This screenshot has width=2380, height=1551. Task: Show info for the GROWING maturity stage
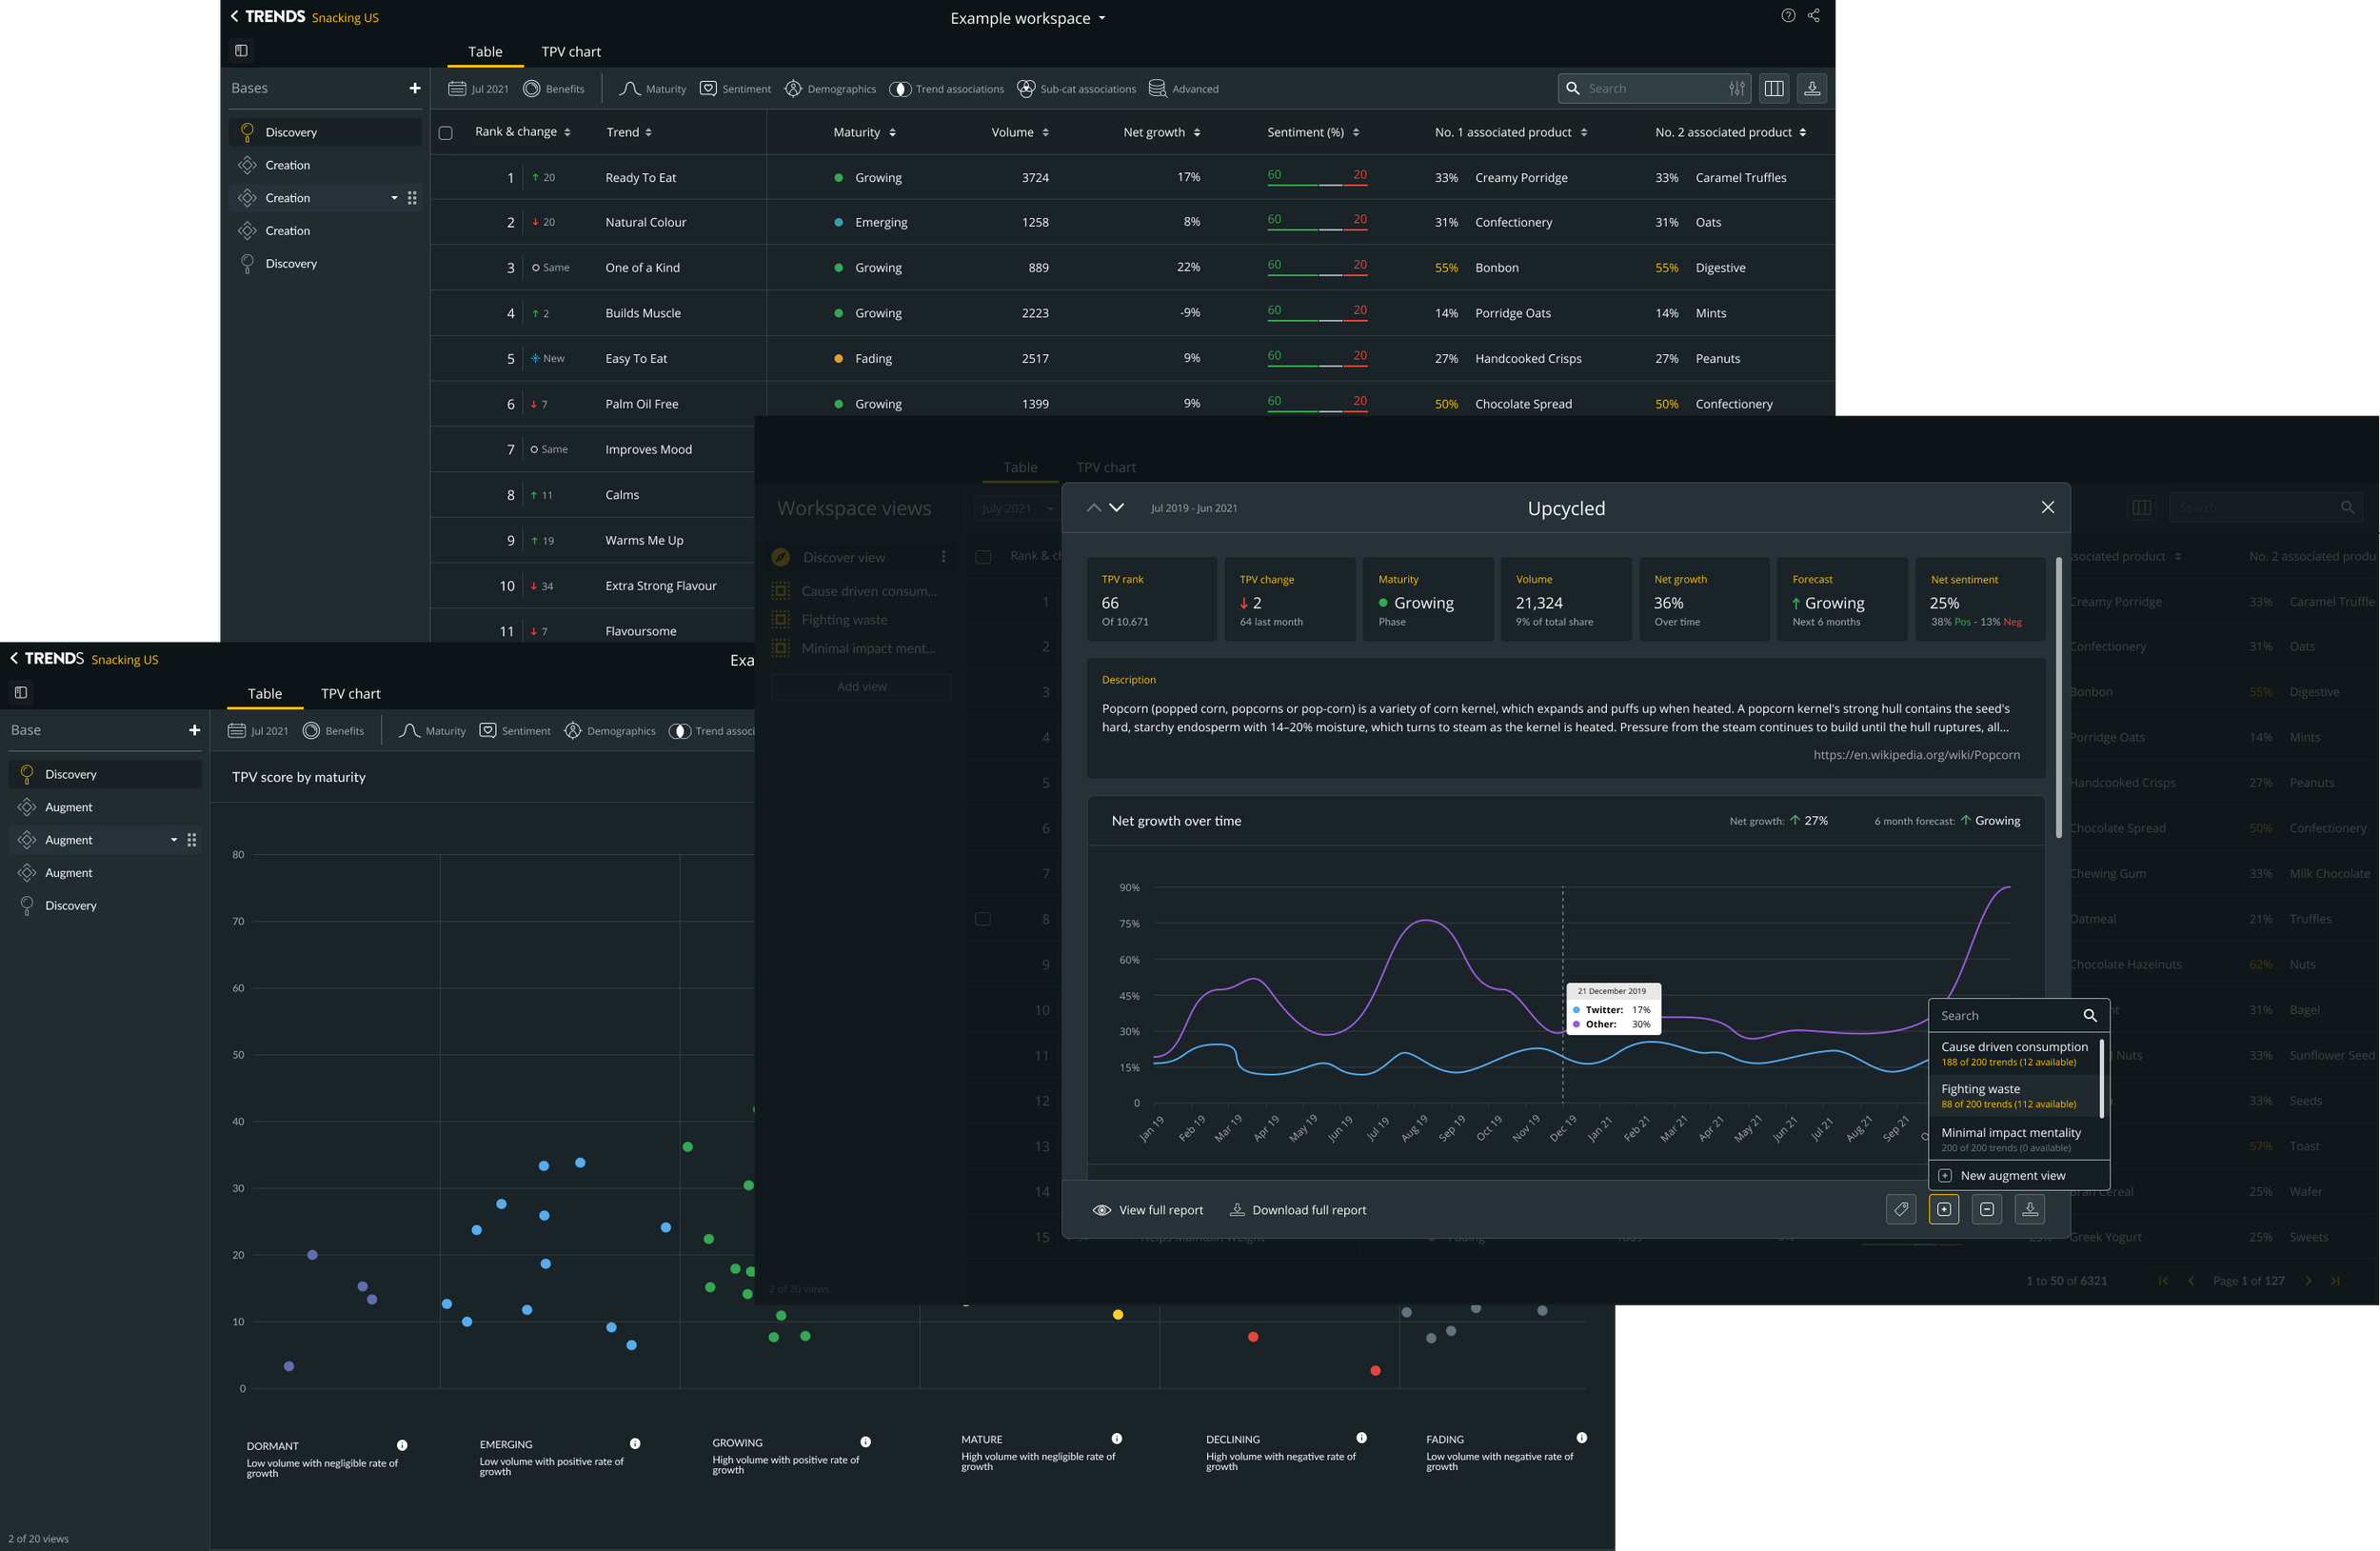point(866,1441)
